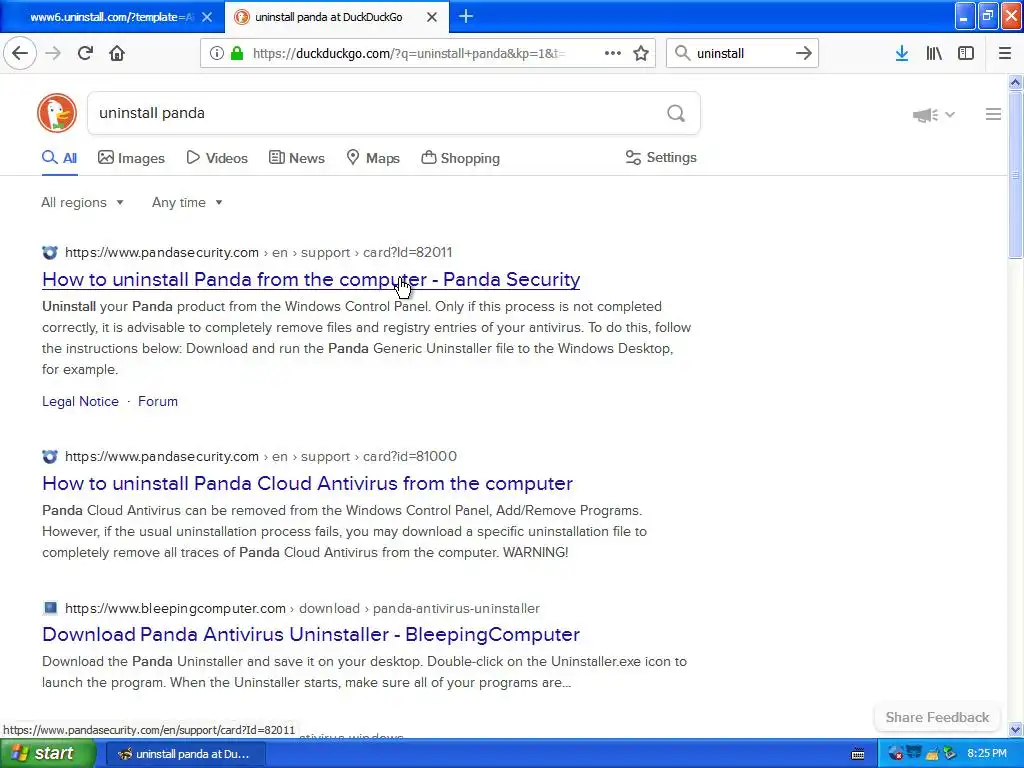This screenshot has width=1024, height=768.
Task: Open the page actions three-dot menu
Action: (x=613, y=53)
